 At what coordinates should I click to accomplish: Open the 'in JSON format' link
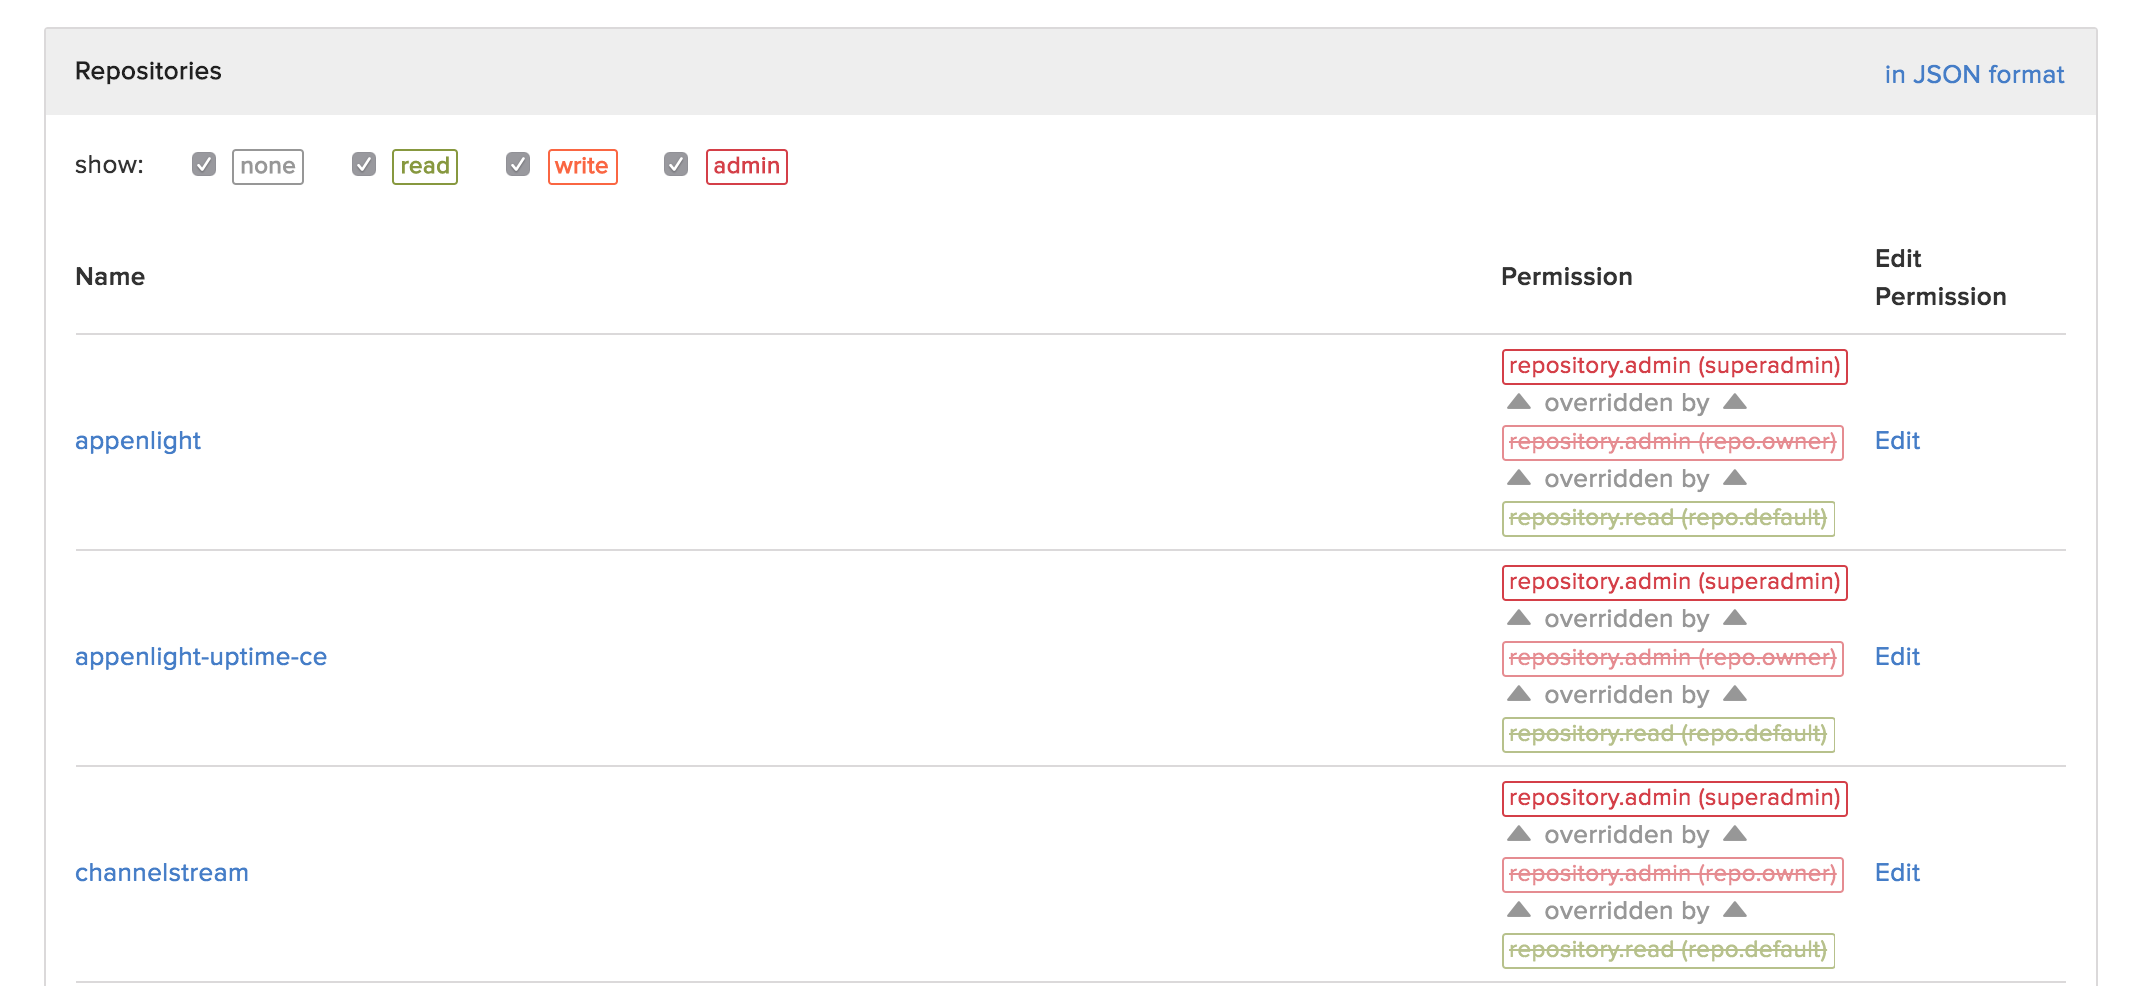1973,75
